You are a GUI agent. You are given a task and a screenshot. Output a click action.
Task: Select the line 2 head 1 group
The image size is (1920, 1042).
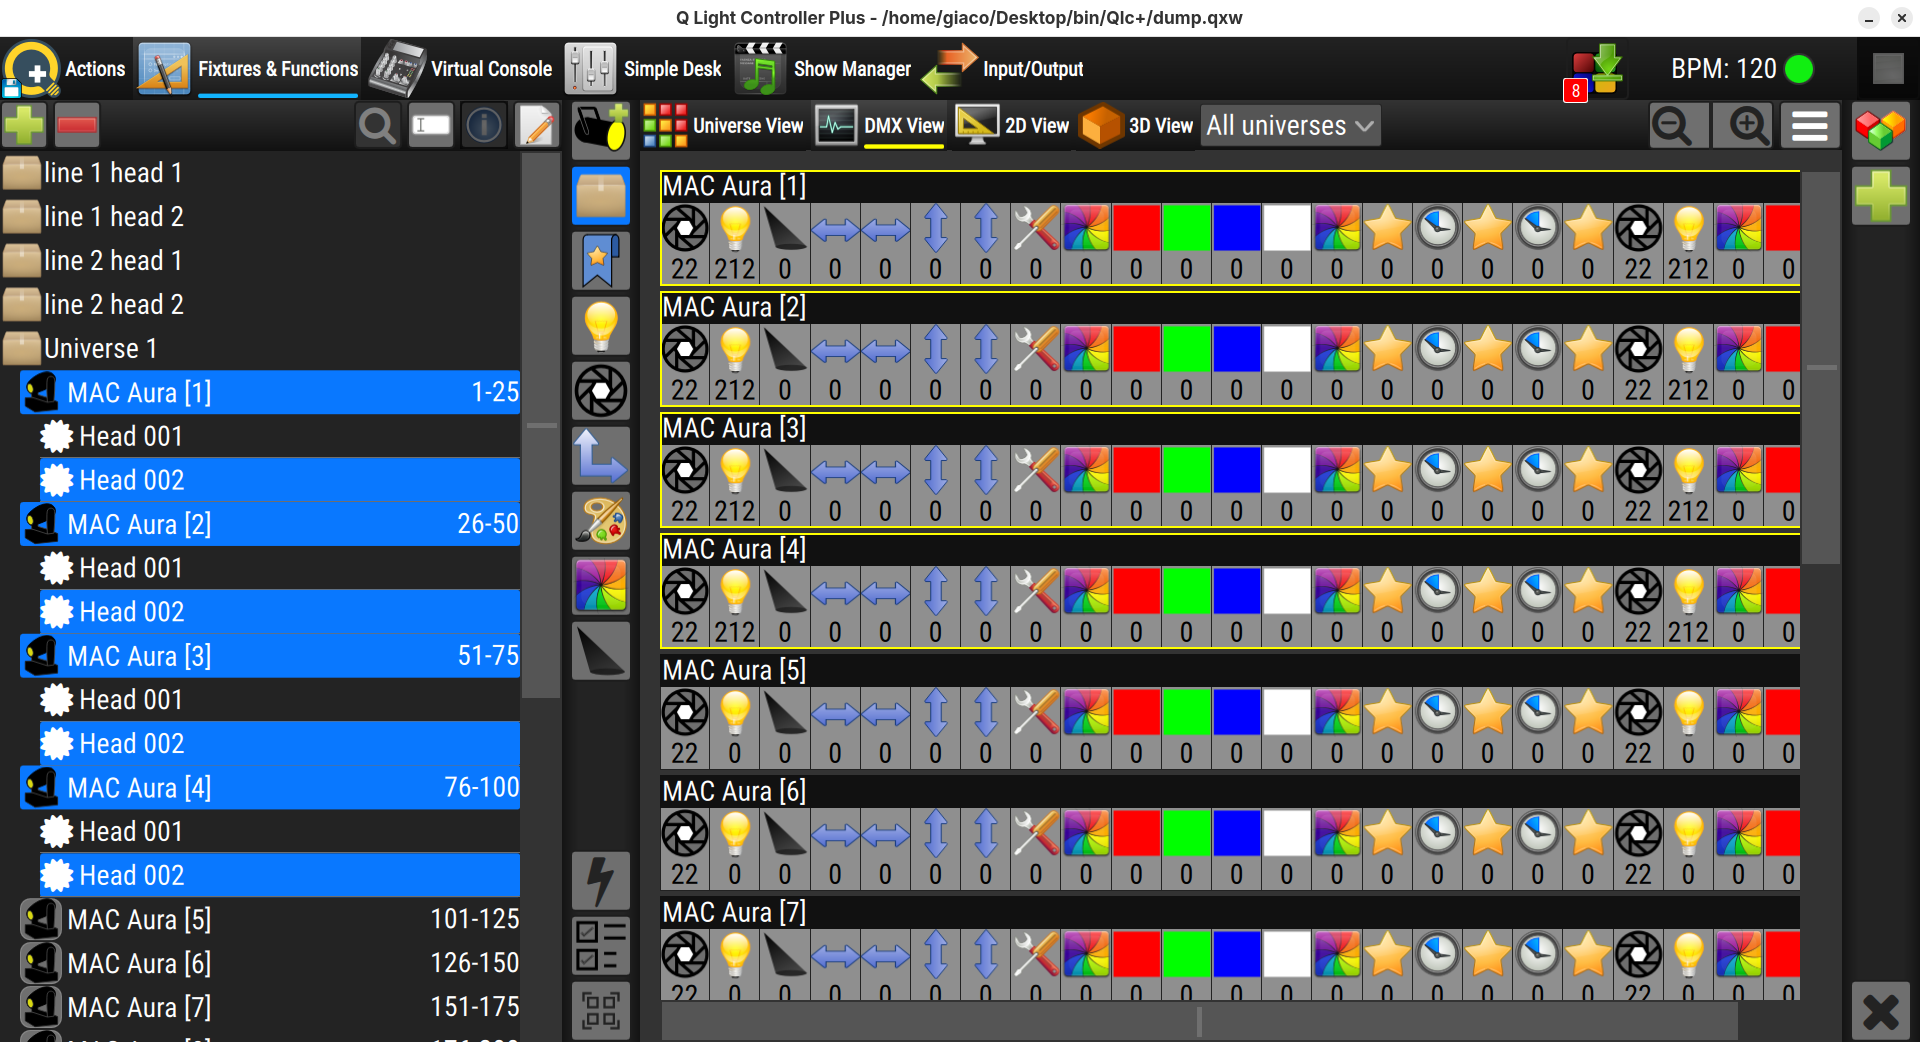260,261
